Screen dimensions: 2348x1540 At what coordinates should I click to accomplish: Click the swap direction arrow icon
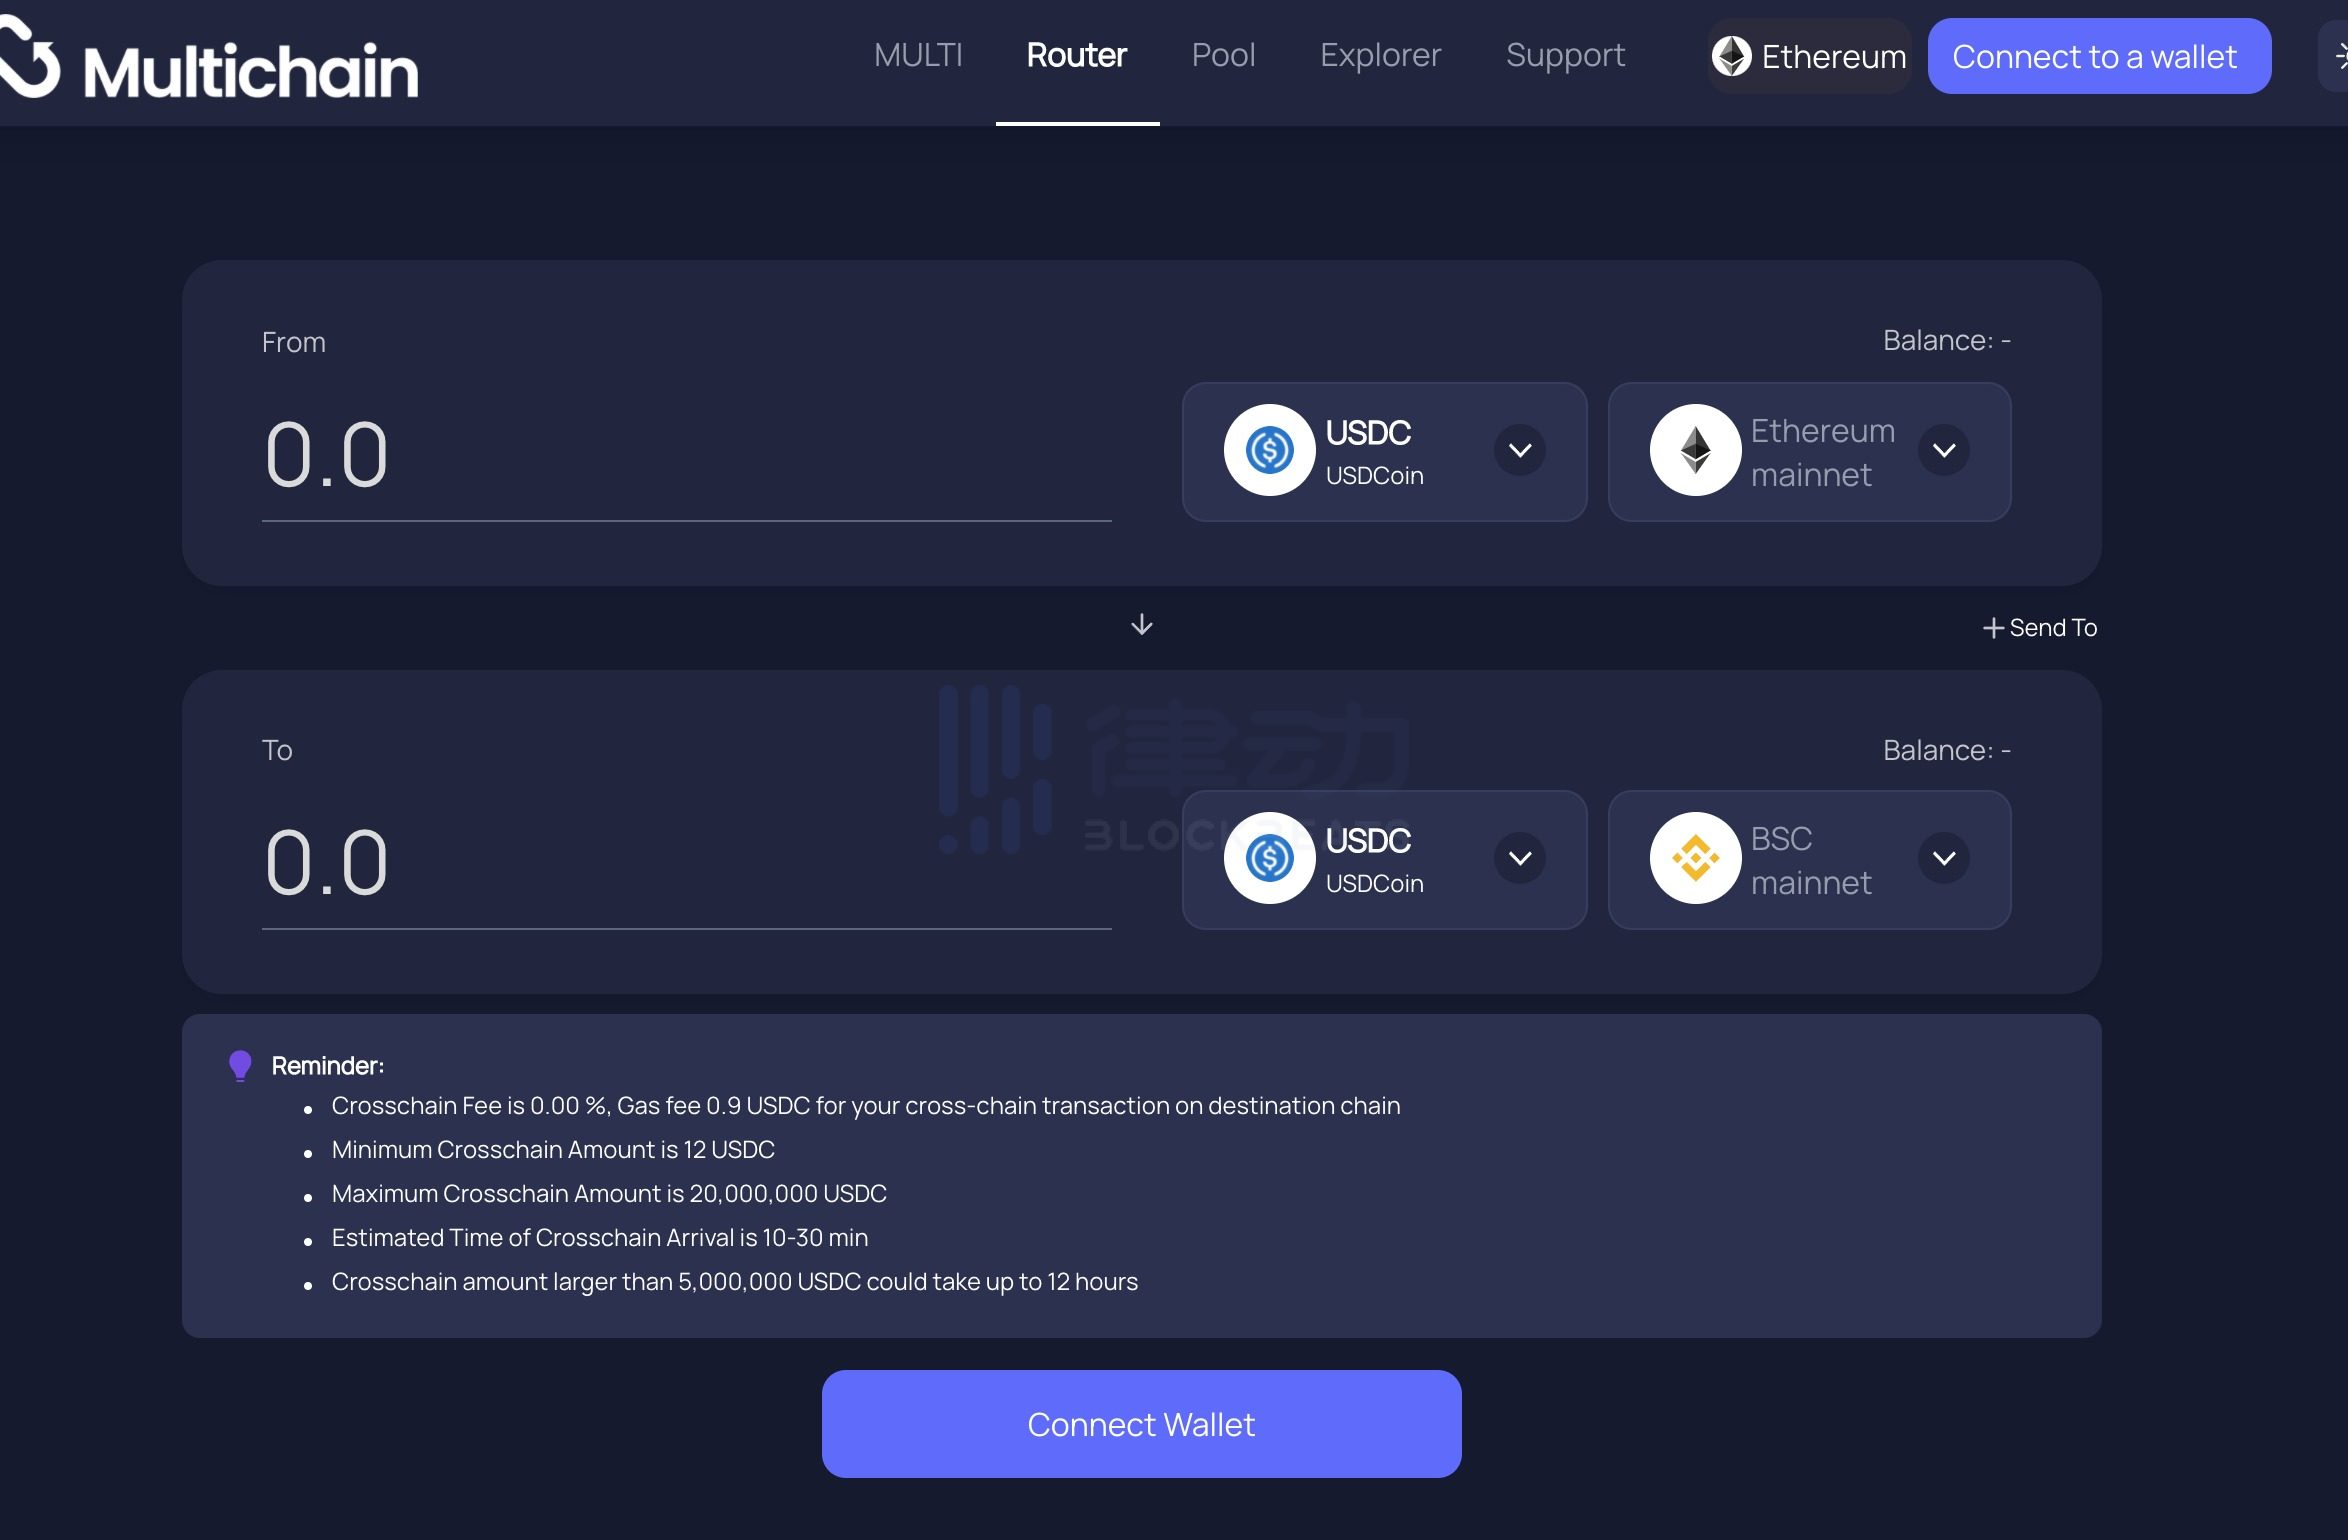(x=1141, y=624)
